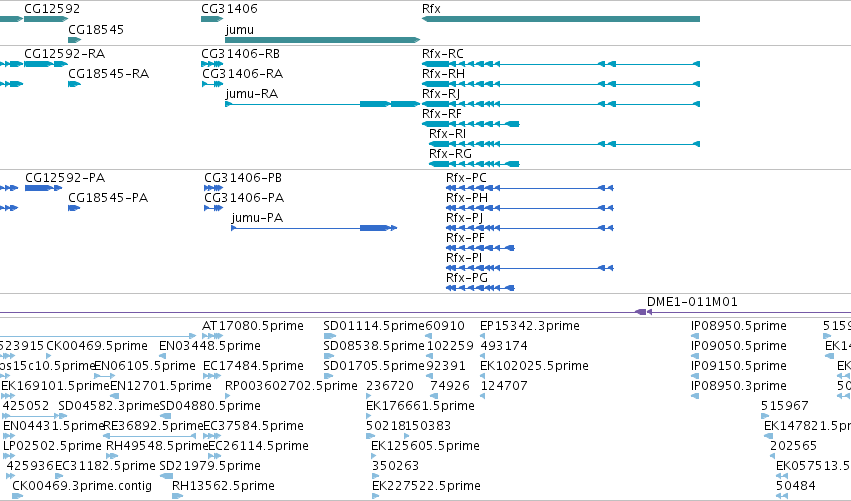Open the SD21979.5prime EST label
This screenshot has width=851, height=501.
tap(210, 467)
